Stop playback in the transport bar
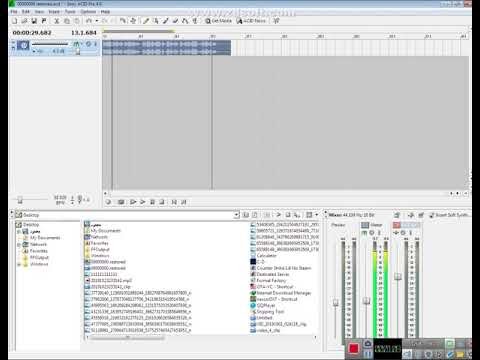This screenshot has width=480, height=360. click(162, 202)
